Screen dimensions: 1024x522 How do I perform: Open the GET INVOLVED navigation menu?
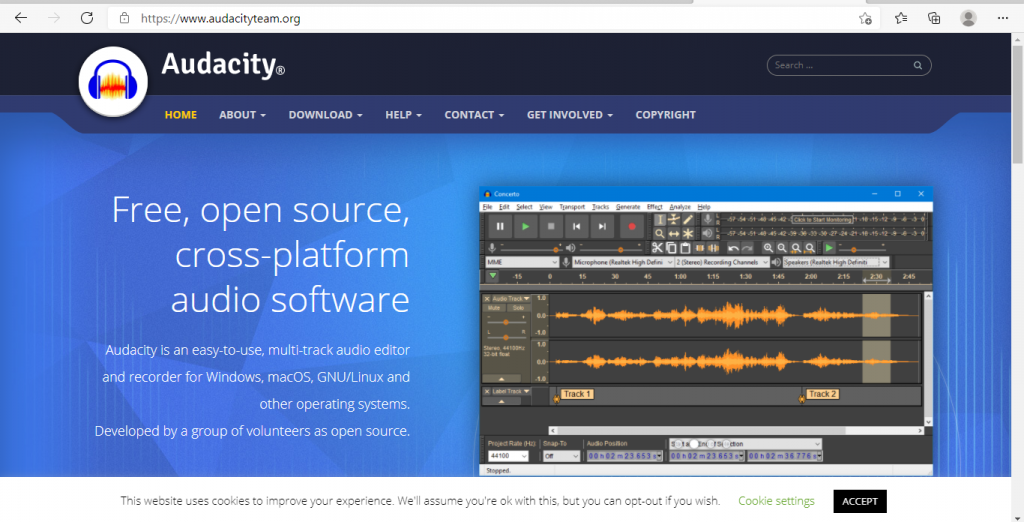[x=569, y=114]
